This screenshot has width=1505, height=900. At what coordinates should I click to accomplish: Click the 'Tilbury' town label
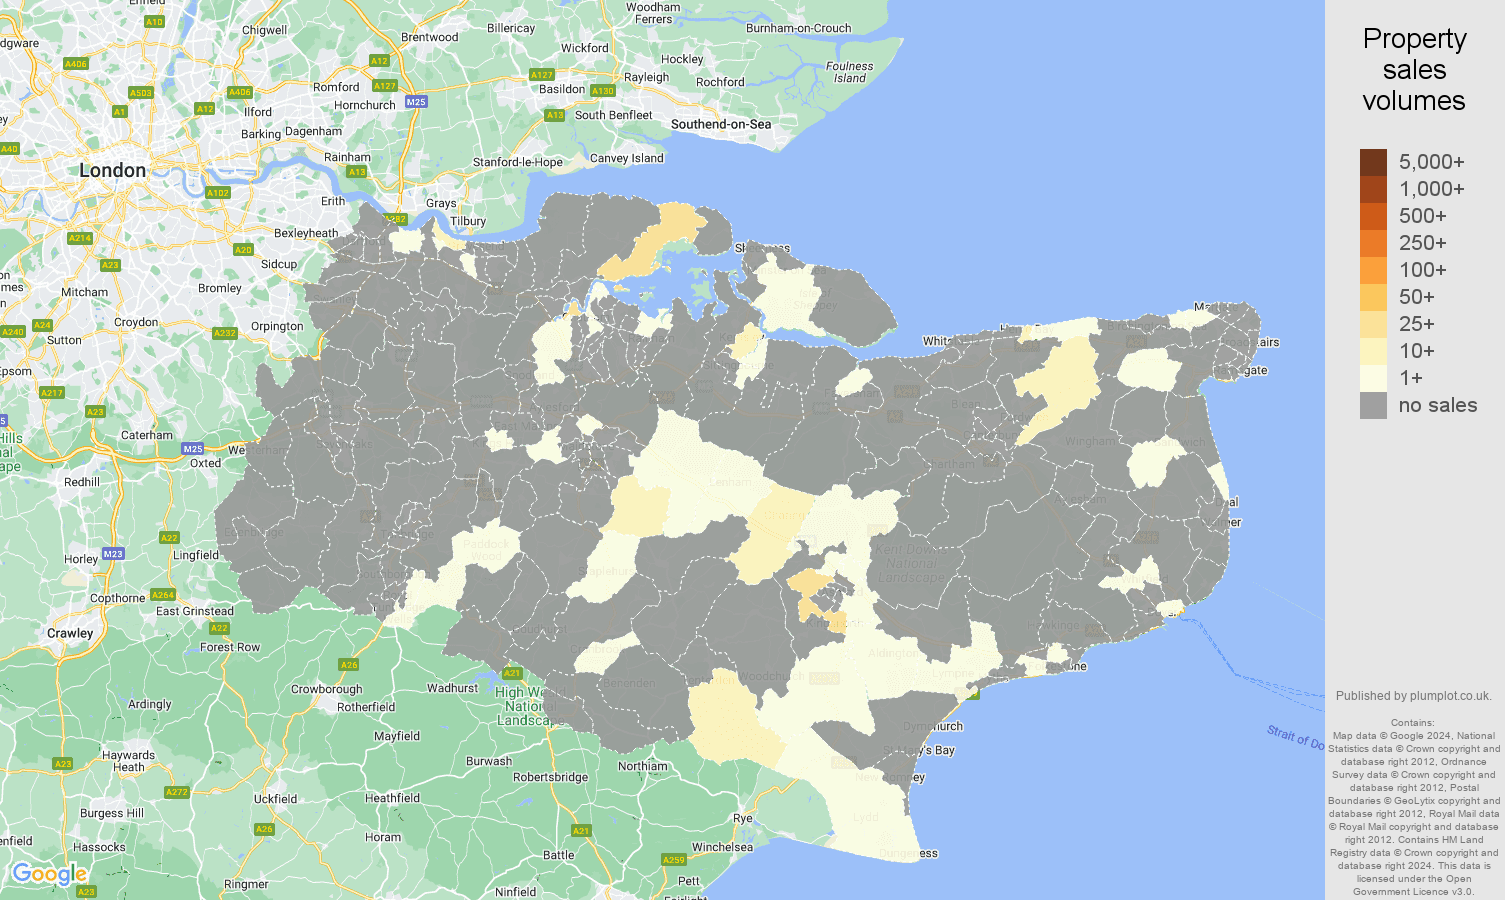coord(468,221)
